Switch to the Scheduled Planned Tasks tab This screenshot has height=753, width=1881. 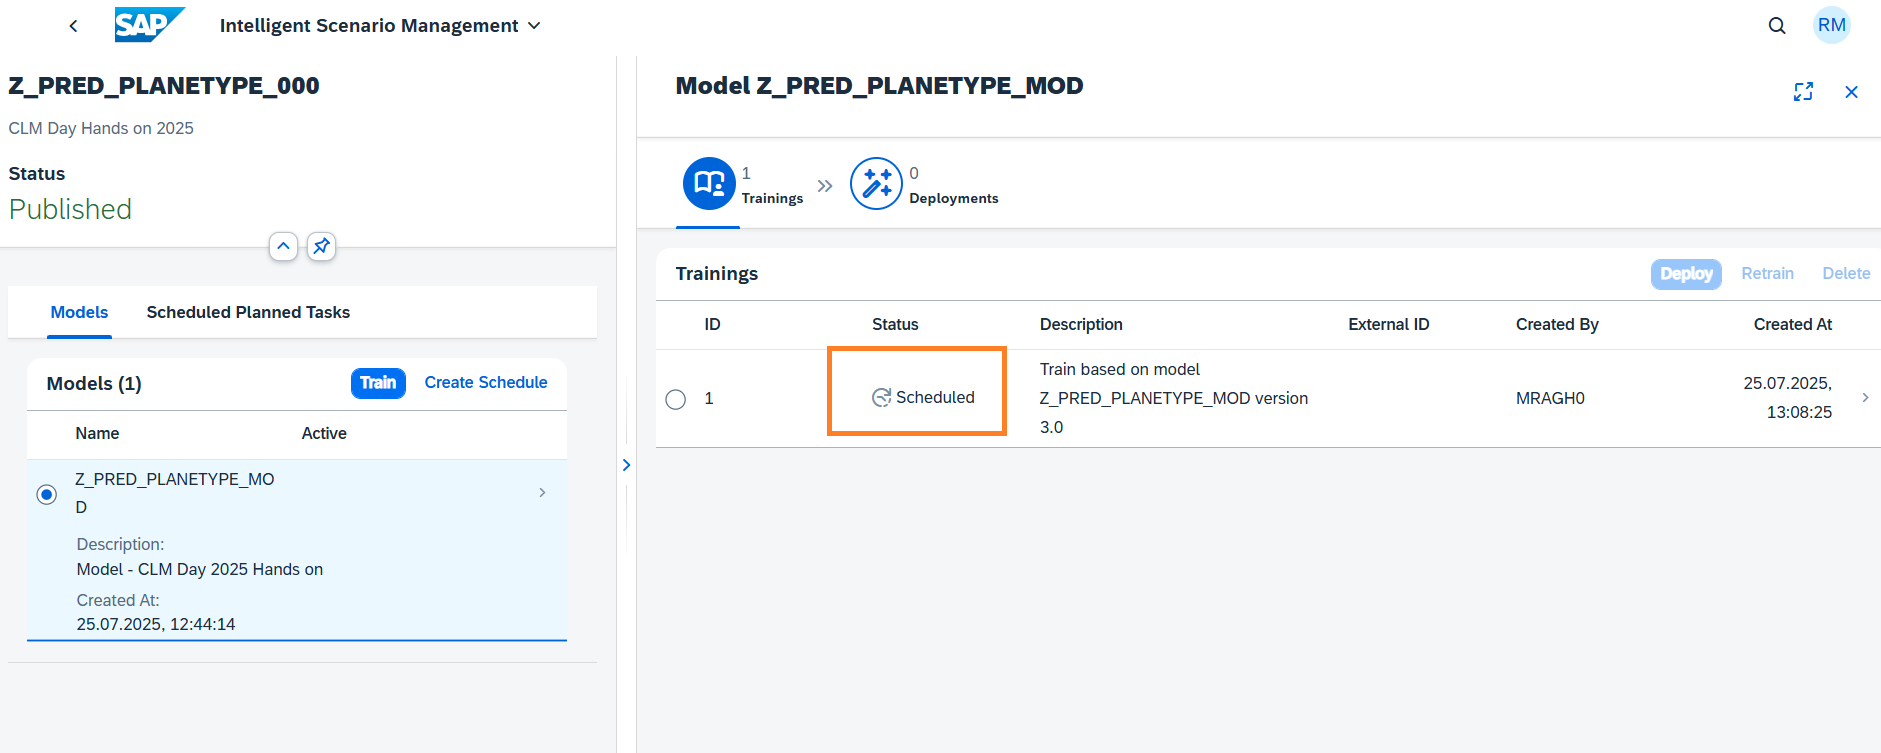(248, 313)
